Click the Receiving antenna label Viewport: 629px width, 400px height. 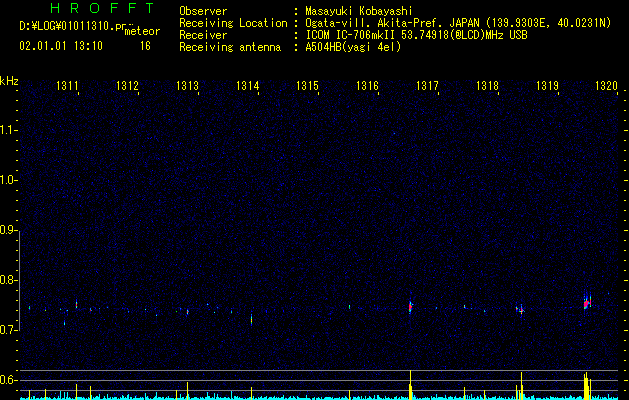(230, 47)
